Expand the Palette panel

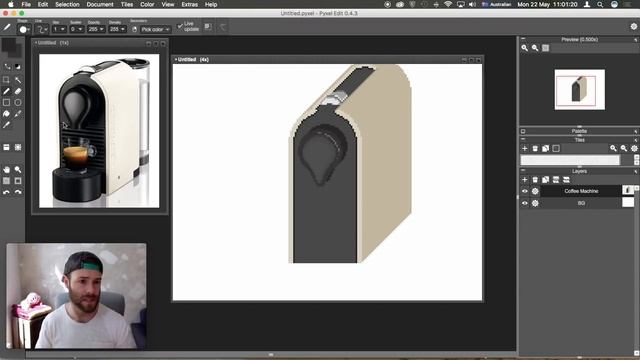523,131
